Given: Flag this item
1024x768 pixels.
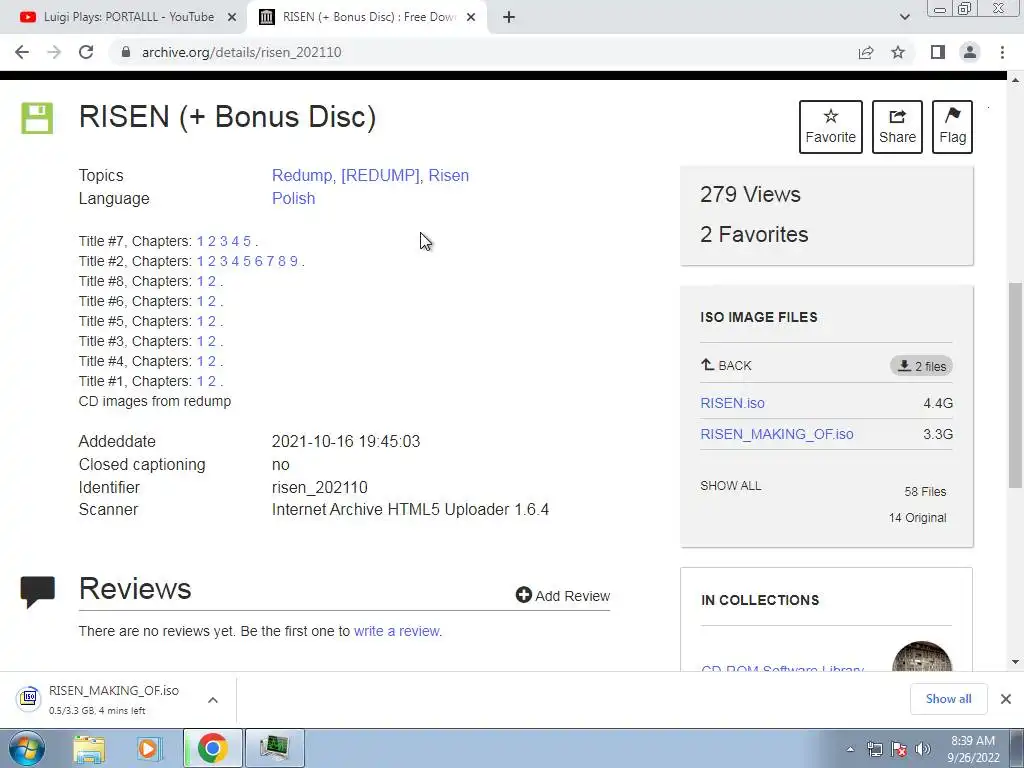Looking at the screenshot, I should 952,127.
